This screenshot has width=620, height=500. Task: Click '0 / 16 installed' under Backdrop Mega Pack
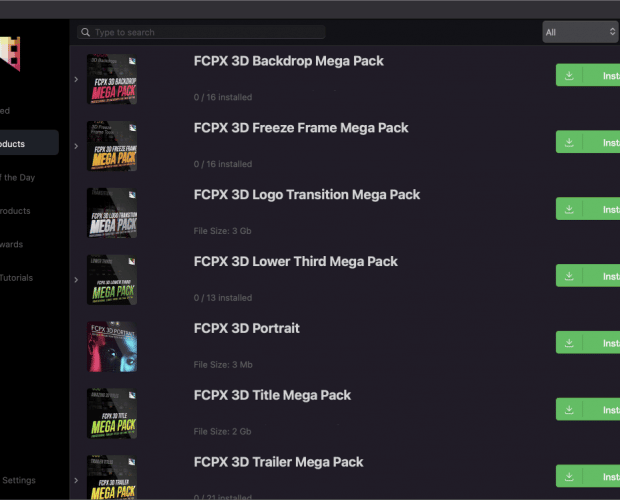(x=223, y=97)
